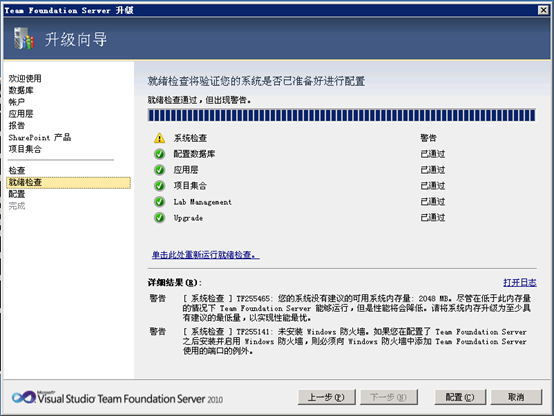554x416 pixels.
Task: Click the link to rerun readiness checks
Action: (x=206, y=255)
